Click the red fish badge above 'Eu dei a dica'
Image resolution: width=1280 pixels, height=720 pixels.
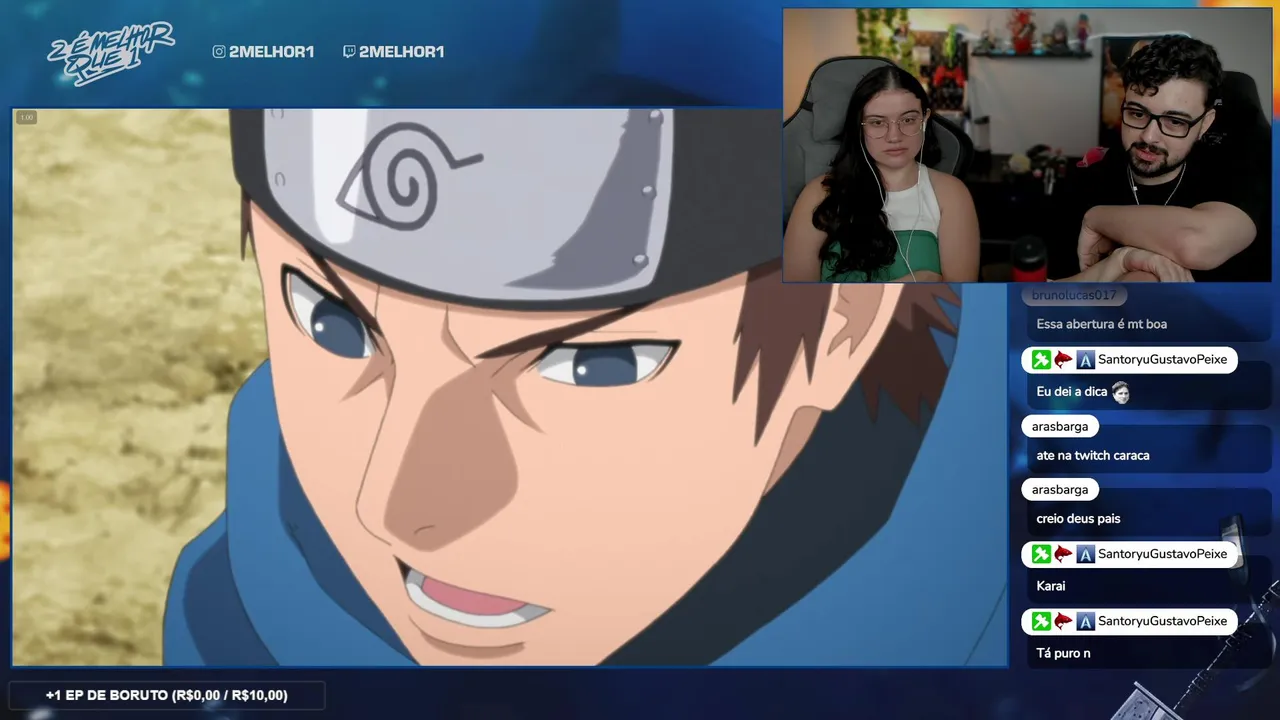point(1063,360)
